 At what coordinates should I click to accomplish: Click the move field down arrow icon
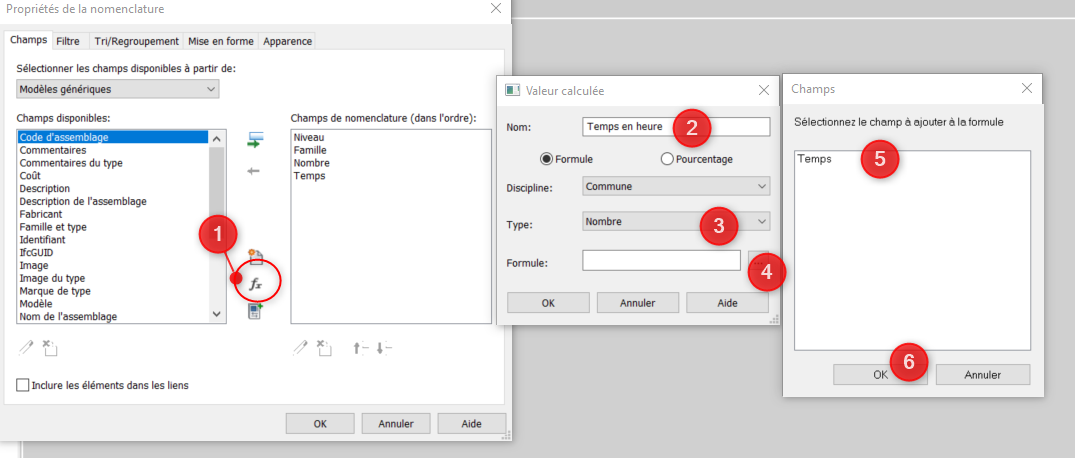coord(384,348)
